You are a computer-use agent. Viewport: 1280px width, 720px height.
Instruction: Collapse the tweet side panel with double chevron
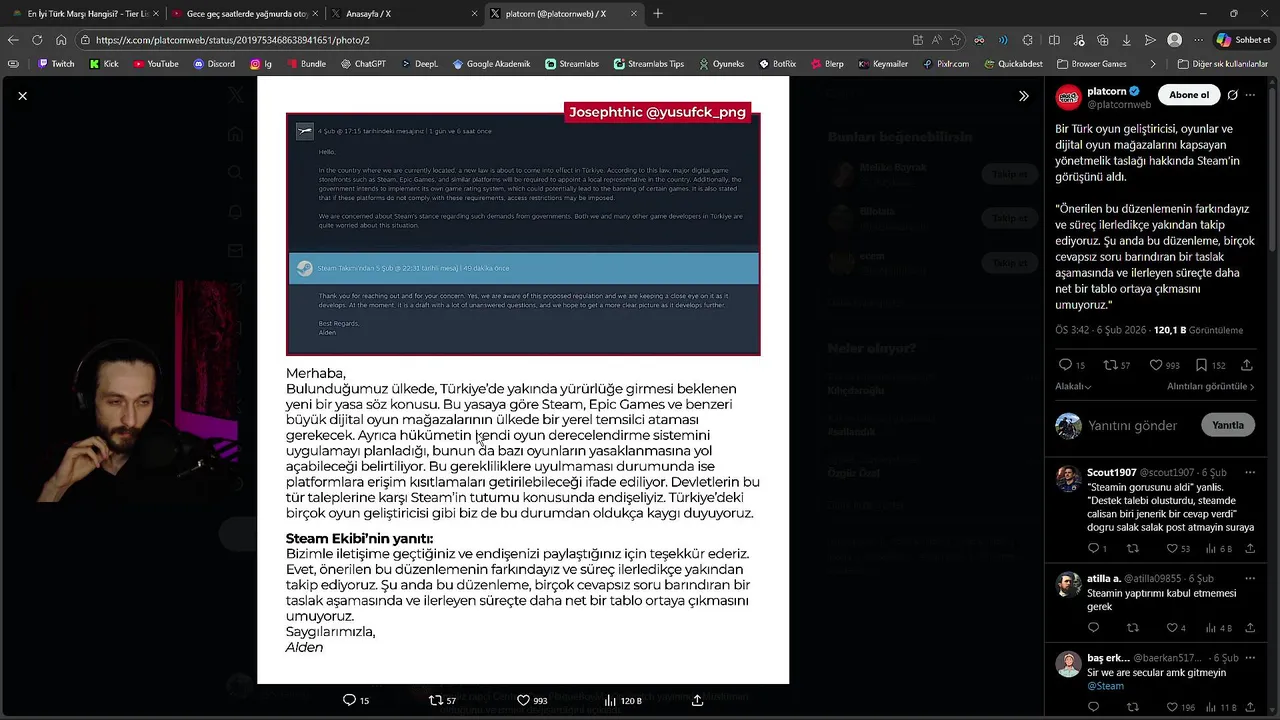click(1023, 96)
